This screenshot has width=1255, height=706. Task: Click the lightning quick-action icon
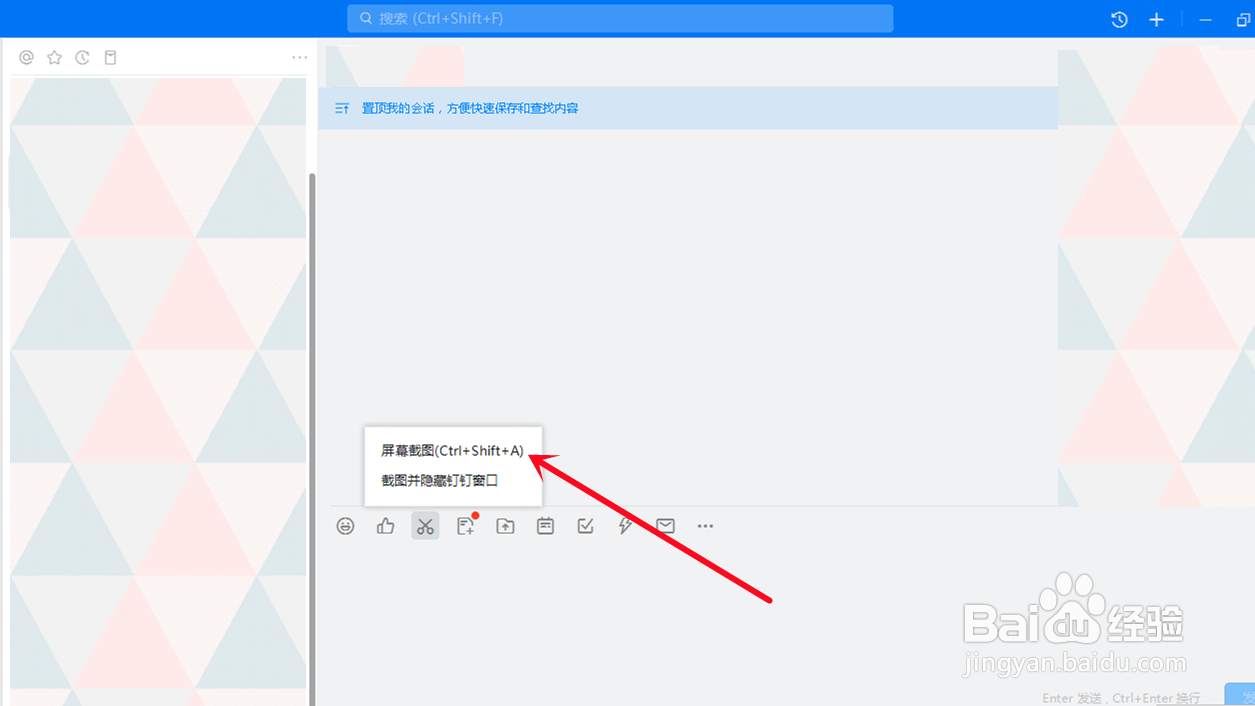625,525
